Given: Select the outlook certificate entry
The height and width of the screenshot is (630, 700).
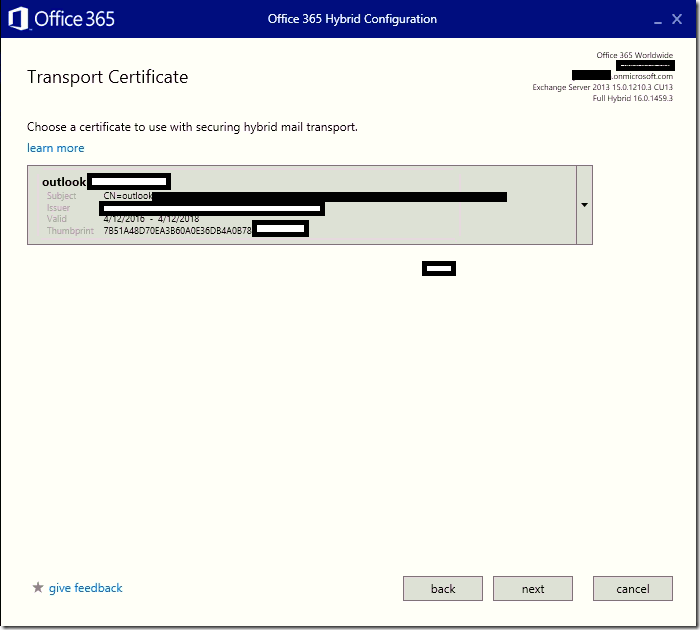Looking at the screenshot, I should [x=302, y=205].
